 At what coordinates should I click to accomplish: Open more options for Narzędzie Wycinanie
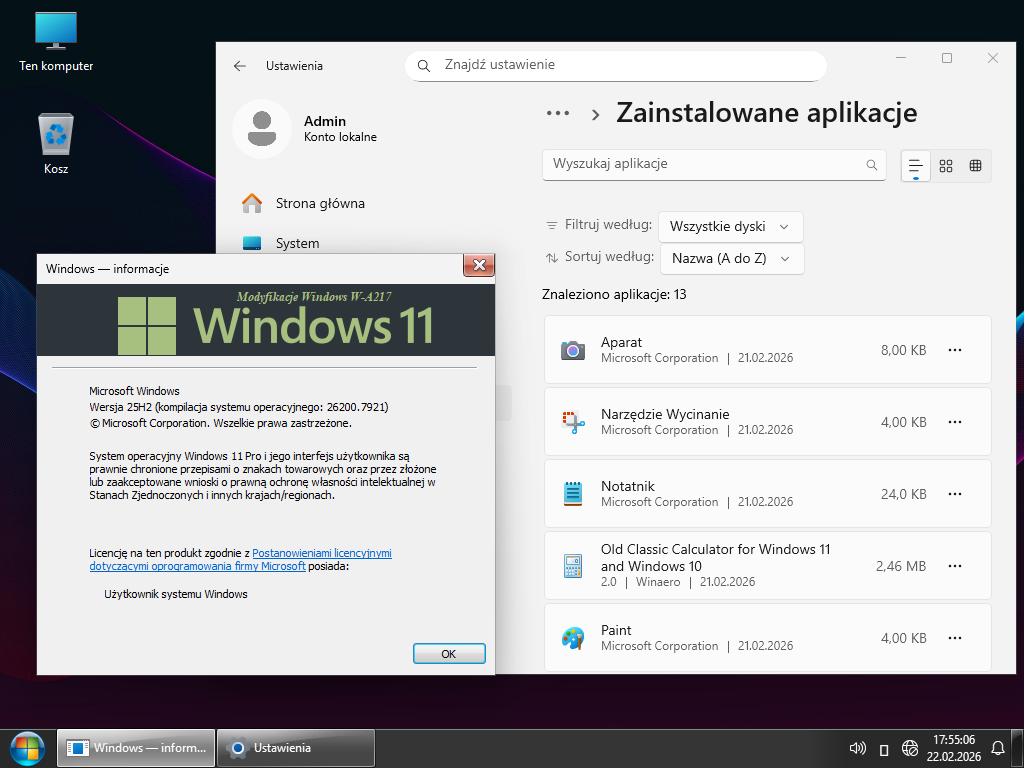click(x=955, y=422)
